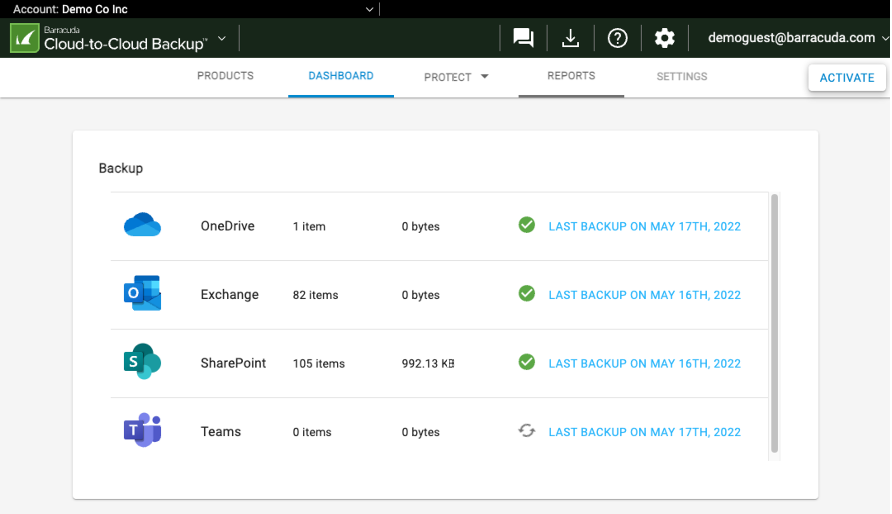
Task: Click the '0 items' count
Action: [x=312, y=432]
